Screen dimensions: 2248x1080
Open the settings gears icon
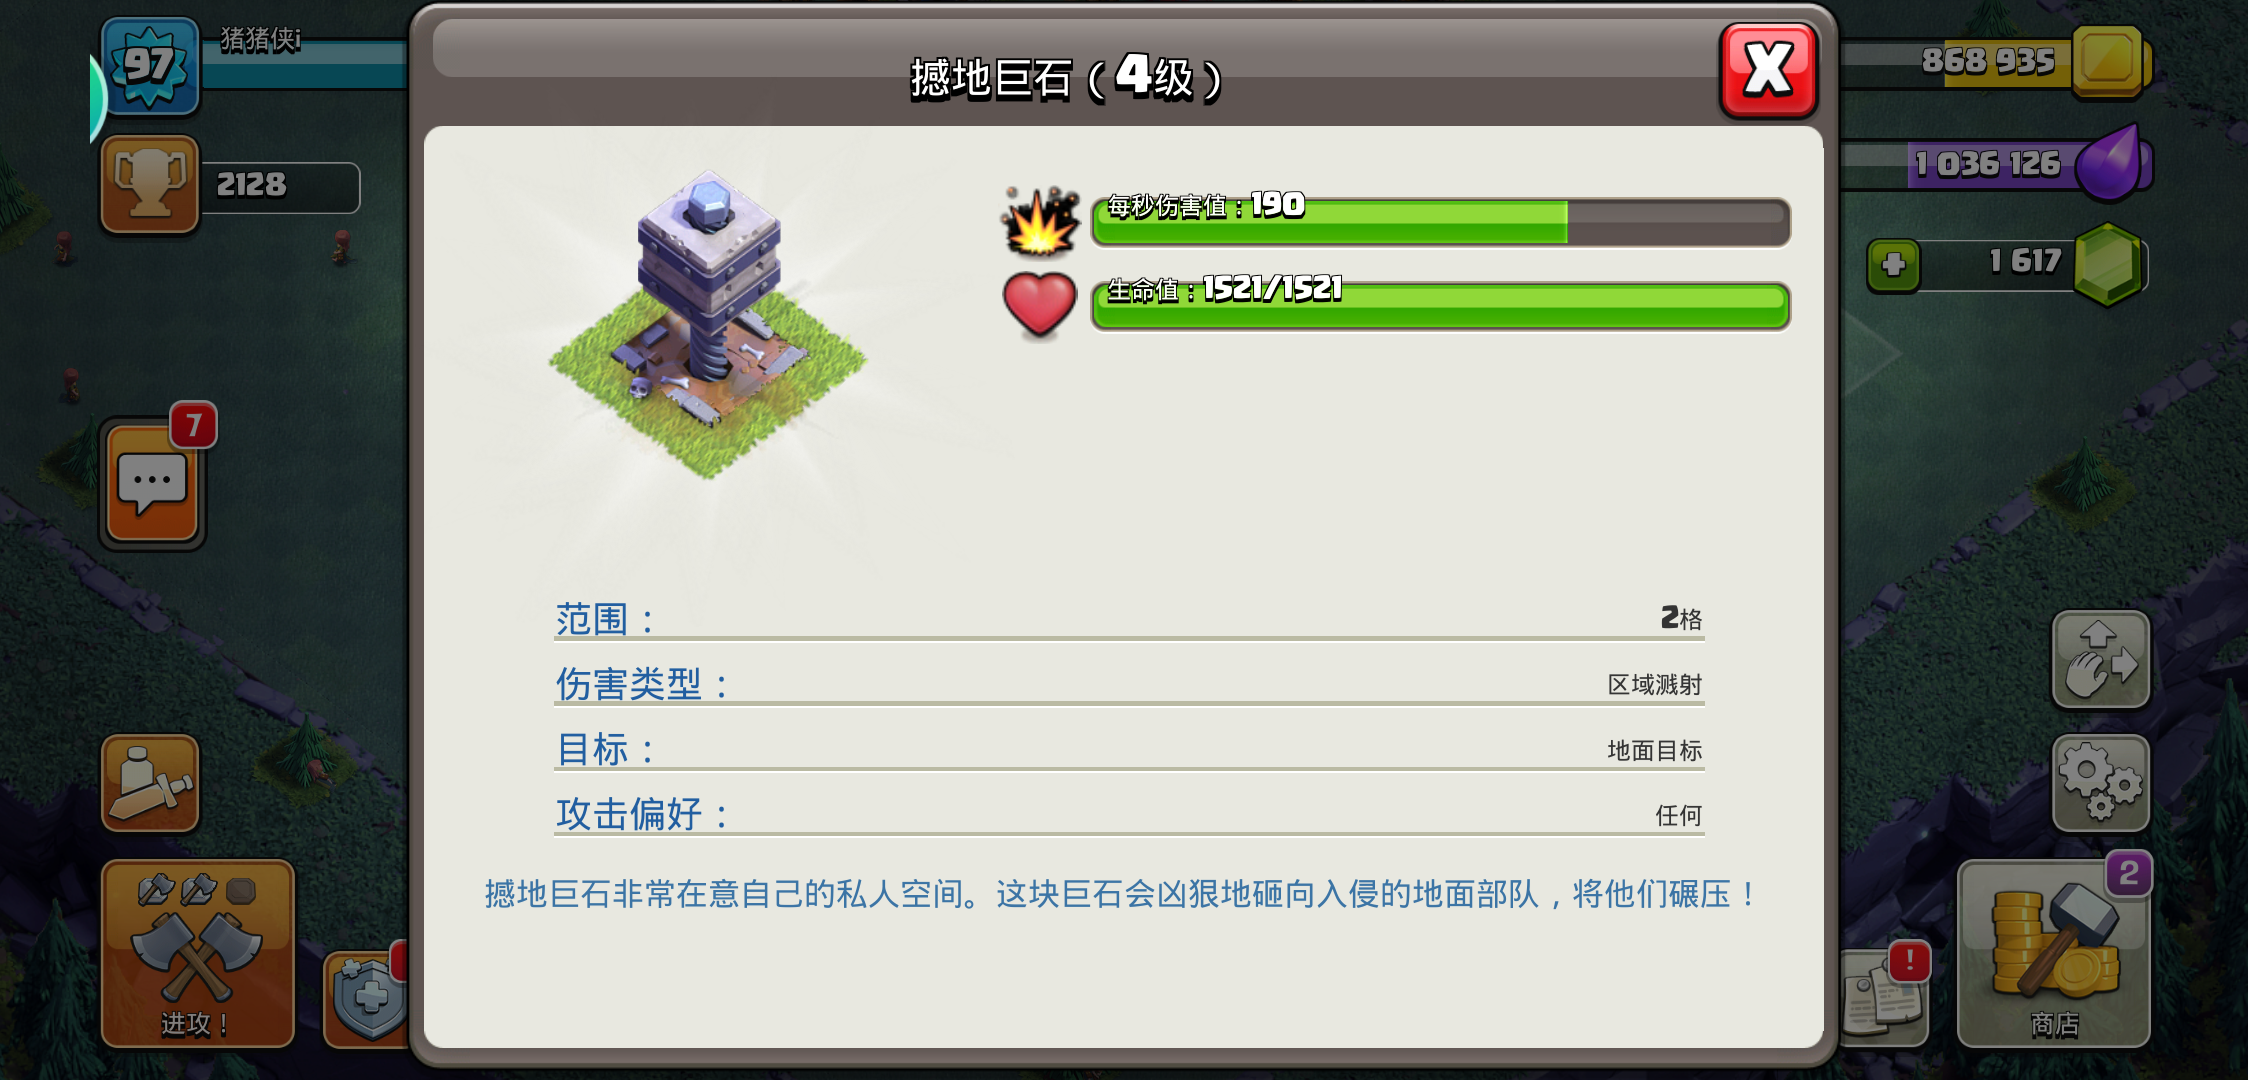click(2100, 783)
